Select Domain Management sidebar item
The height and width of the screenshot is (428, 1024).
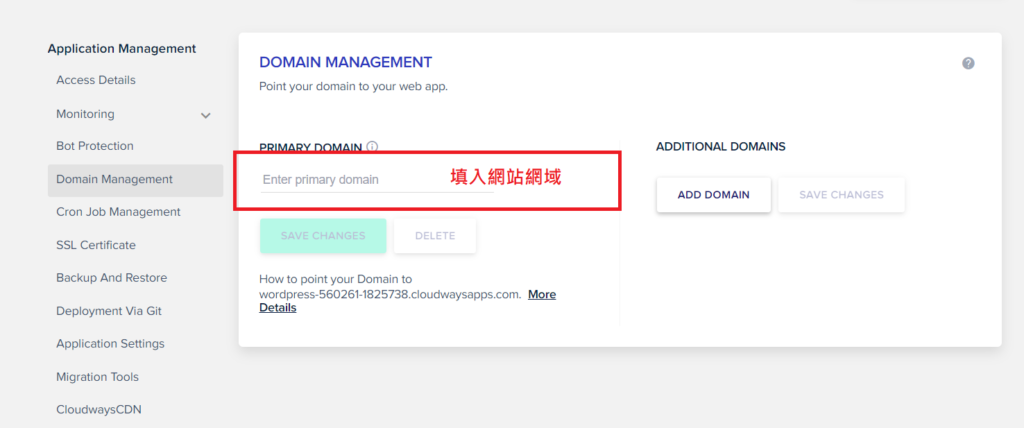[x=114, y=180]
